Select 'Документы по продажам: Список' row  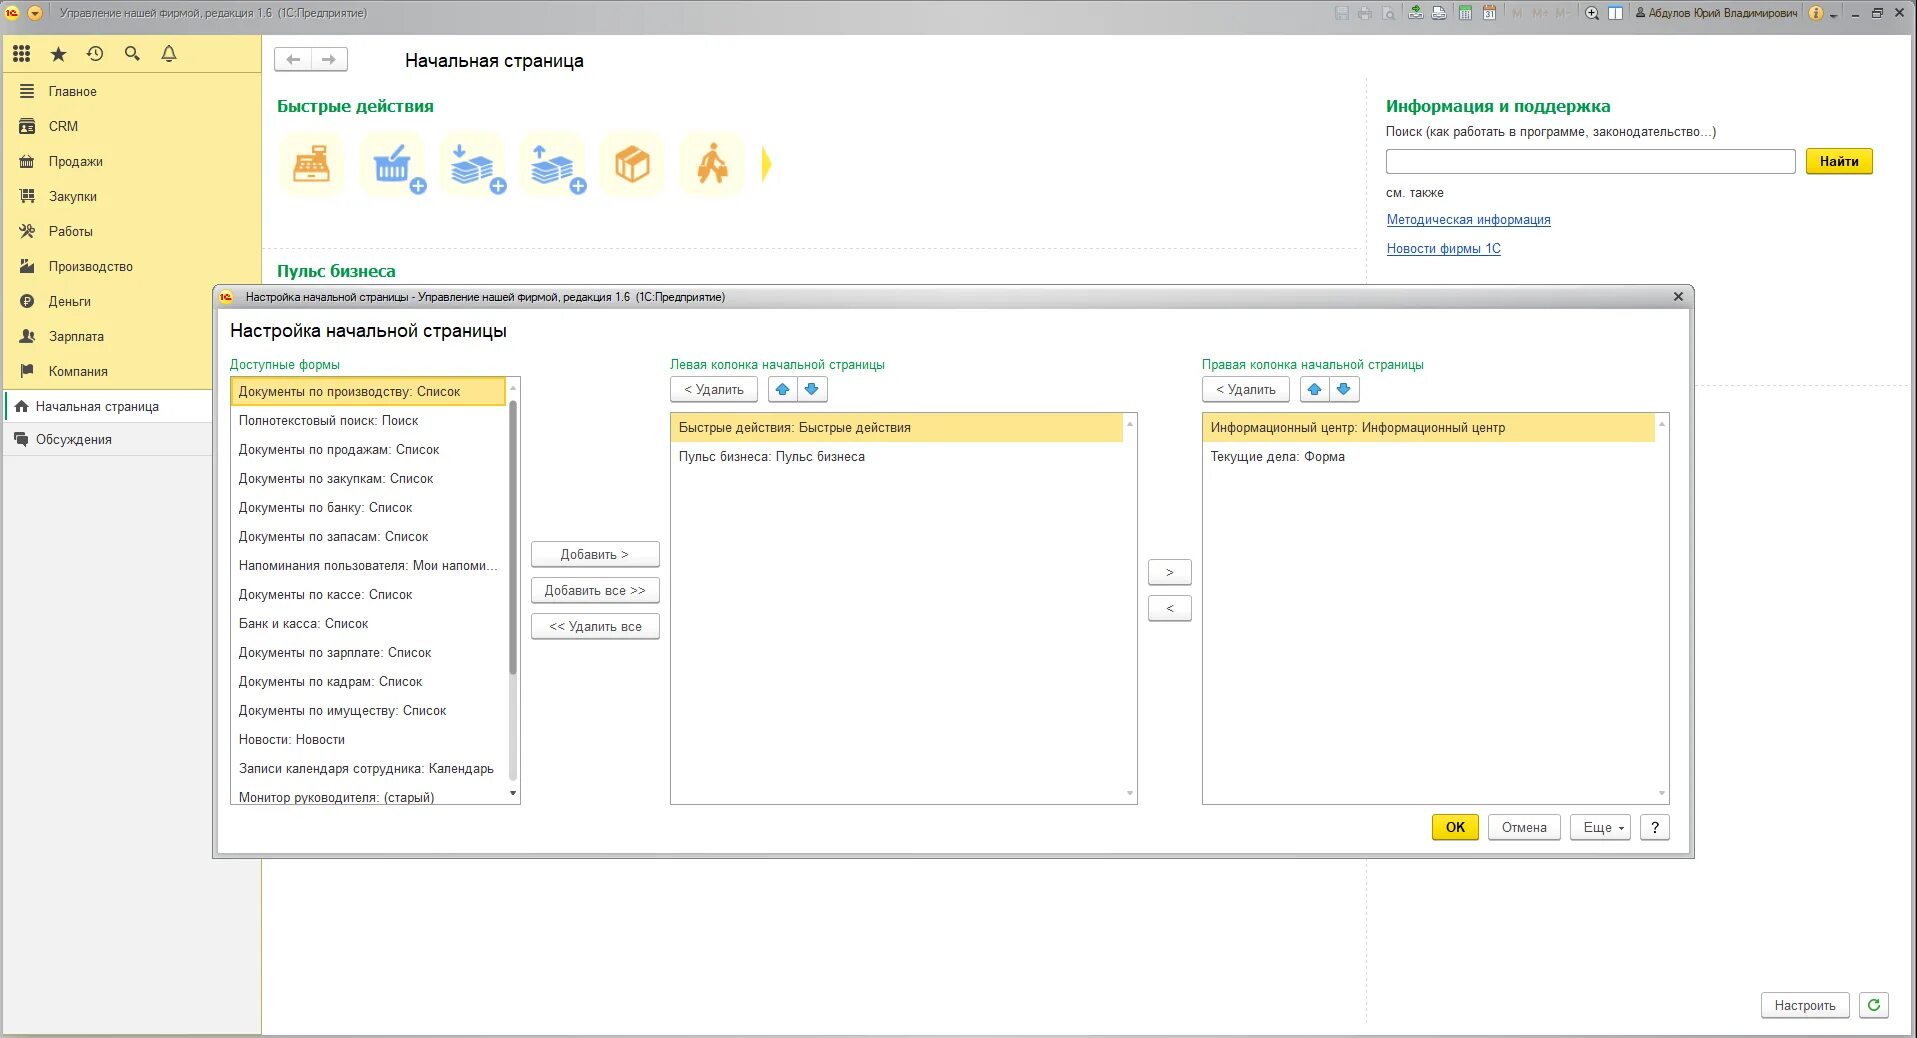click(x=368, y=450)
